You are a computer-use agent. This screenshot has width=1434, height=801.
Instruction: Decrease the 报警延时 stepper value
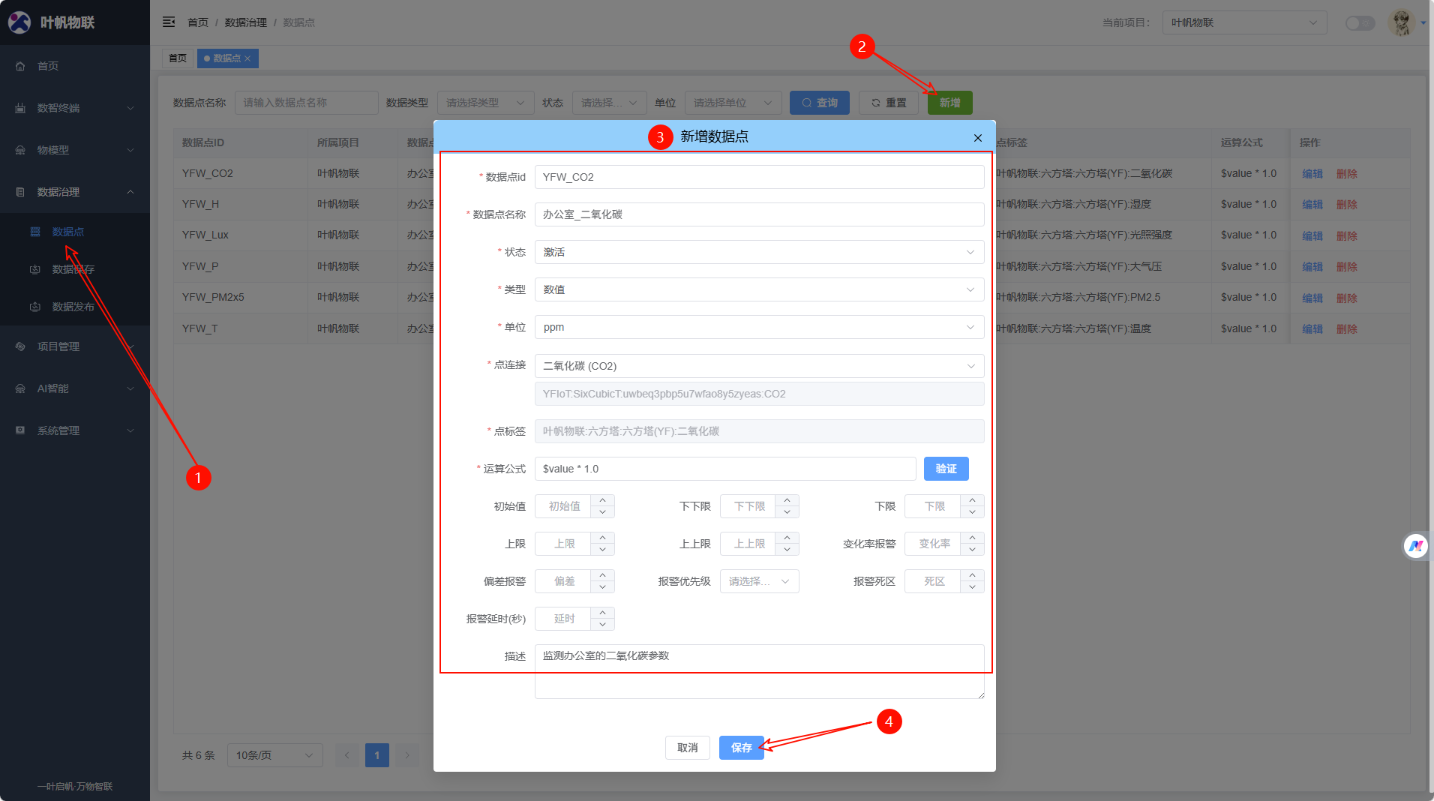602,625
